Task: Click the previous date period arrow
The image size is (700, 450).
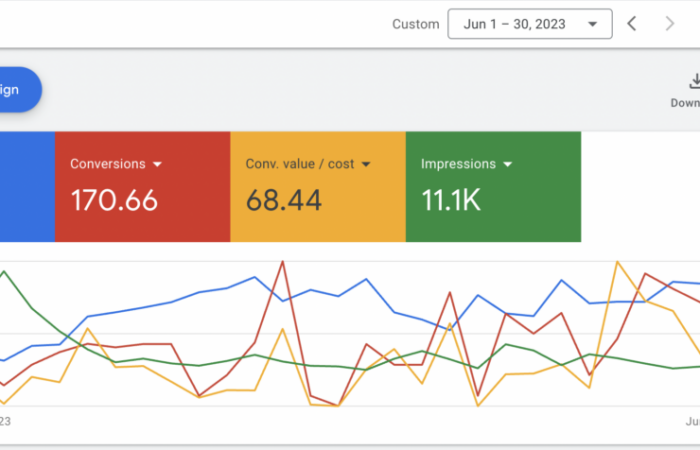Action: (631, 24)
